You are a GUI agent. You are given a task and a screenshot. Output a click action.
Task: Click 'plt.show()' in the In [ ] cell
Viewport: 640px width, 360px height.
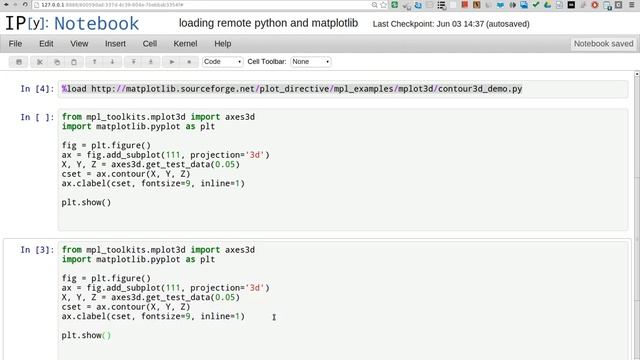pos(86,202)
